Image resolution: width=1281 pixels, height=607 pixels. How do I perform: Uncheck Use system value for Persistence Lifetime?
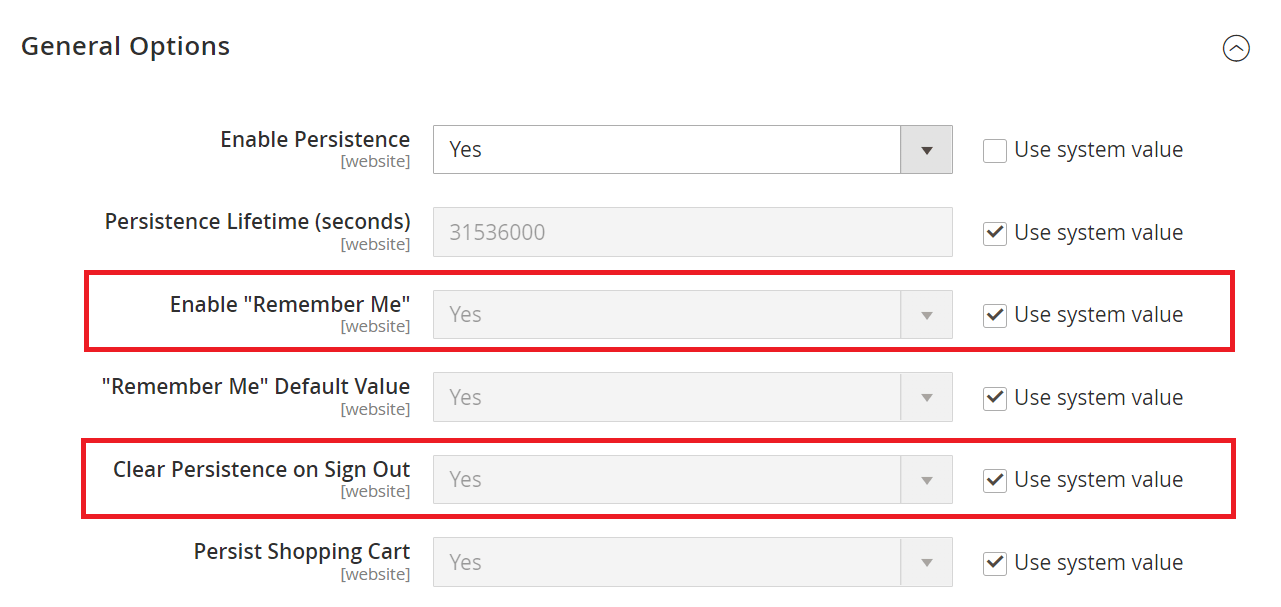pyautogui.click(x=995, y=233)
